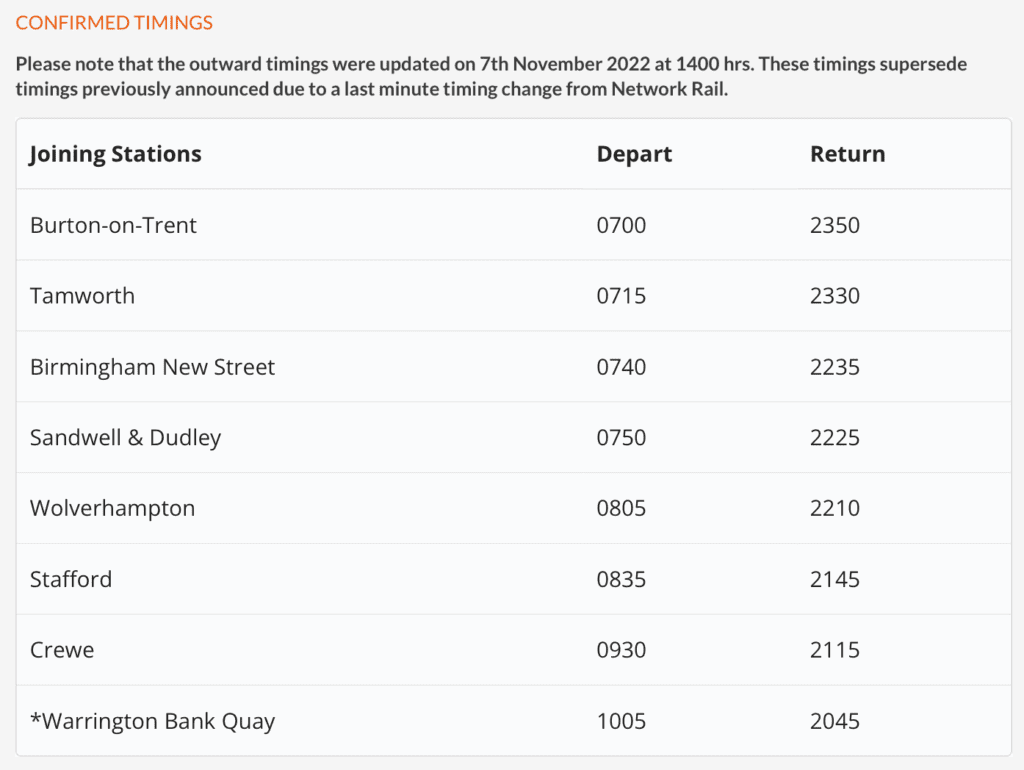This screenshot has height=770, width=1024.
Task: Select Warrington Bank Quay station
Action: coord(152,721)
